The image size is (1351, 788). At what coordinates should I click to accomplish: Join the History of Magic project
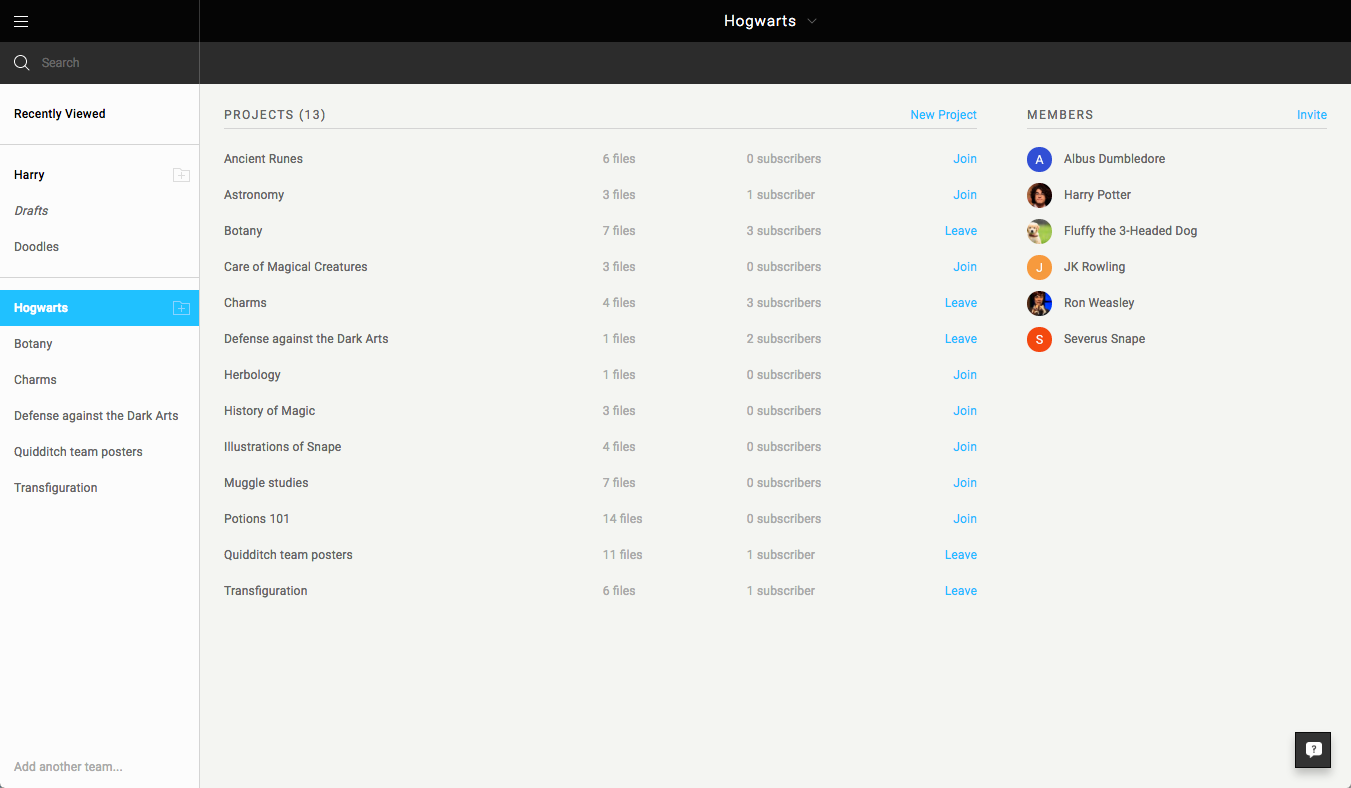[x=965, y=411]
